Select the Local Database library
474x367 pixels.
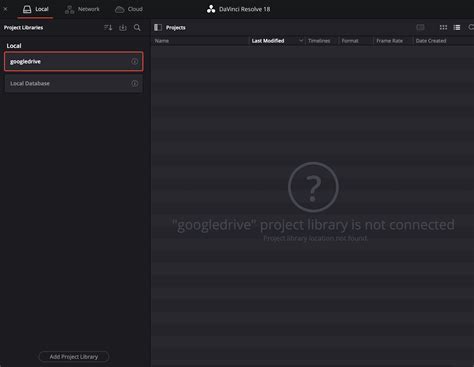click(74, 83)
